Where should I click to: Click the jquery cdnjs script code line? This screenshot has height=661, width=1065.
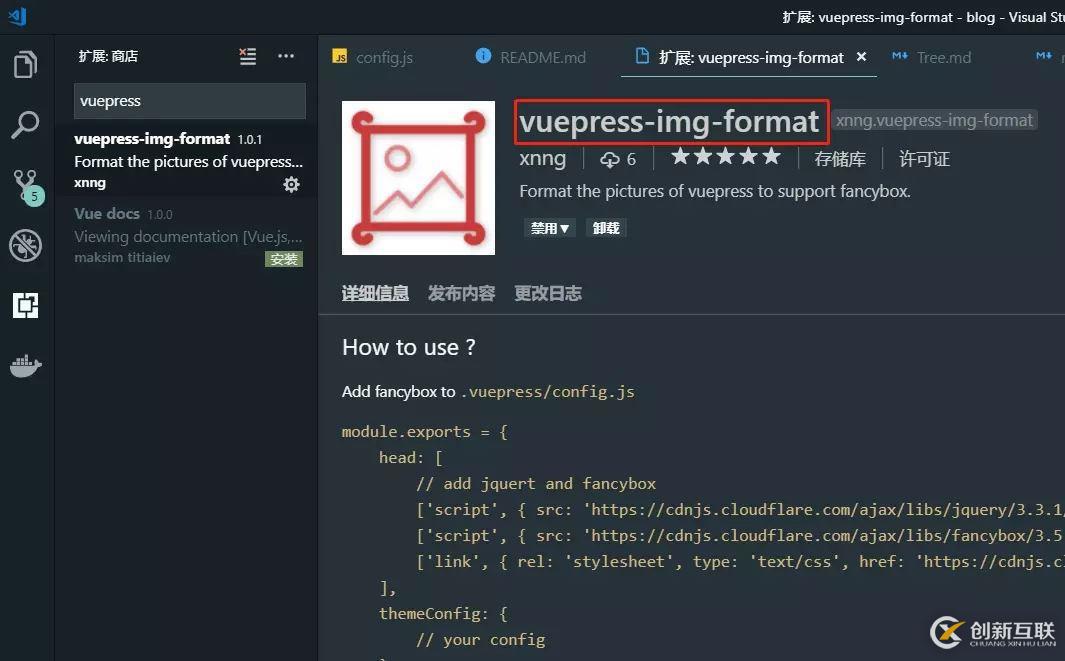coord(740,510)
